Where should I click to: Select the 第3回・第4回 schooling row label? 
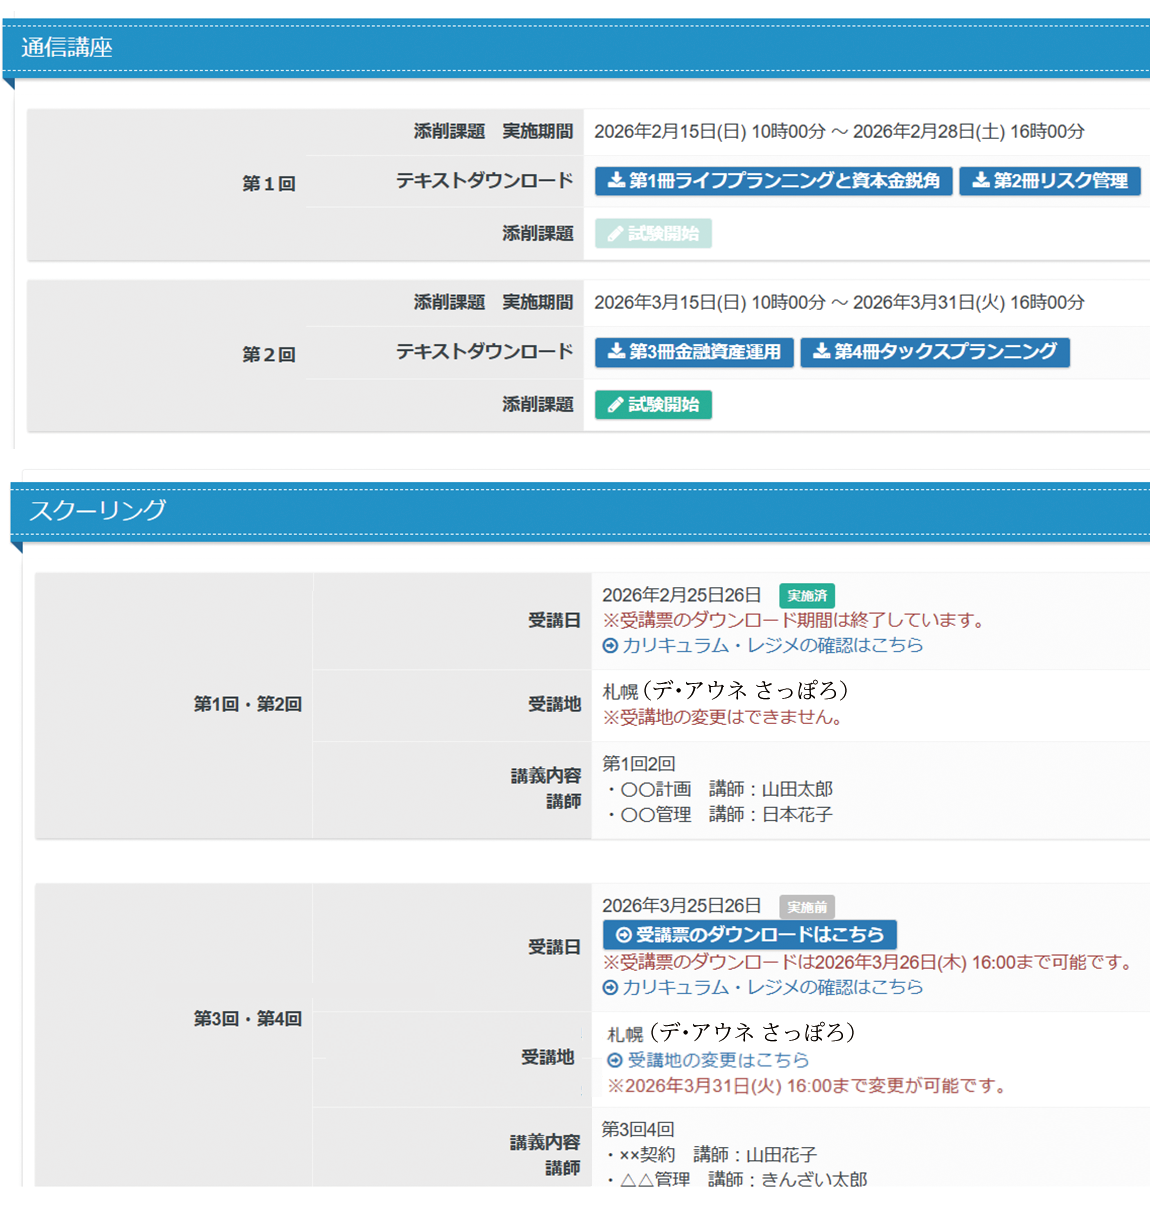coord(247,1019)
